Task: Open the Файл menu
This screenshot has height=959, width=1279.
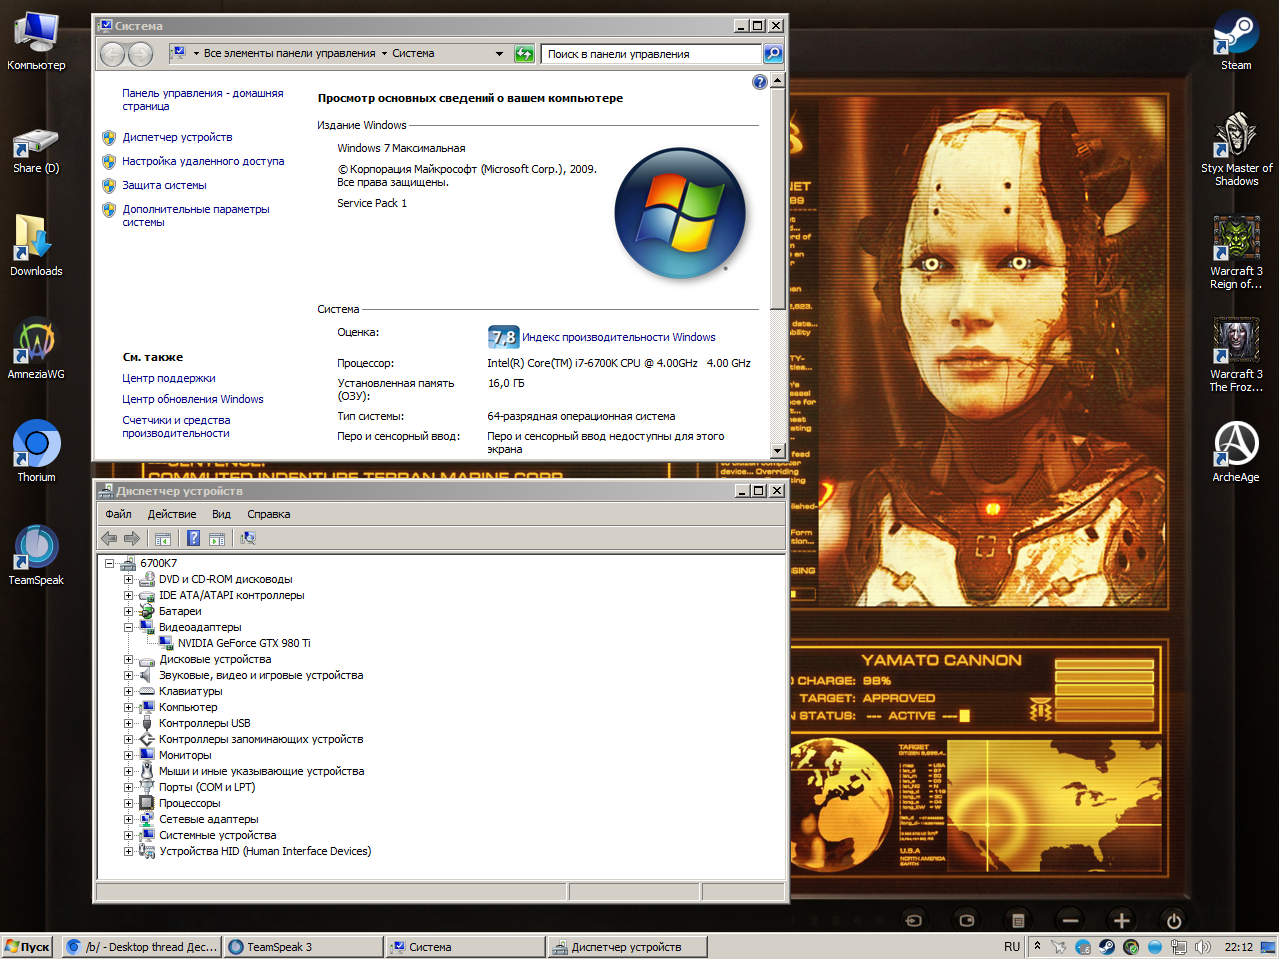Action: 118,514
